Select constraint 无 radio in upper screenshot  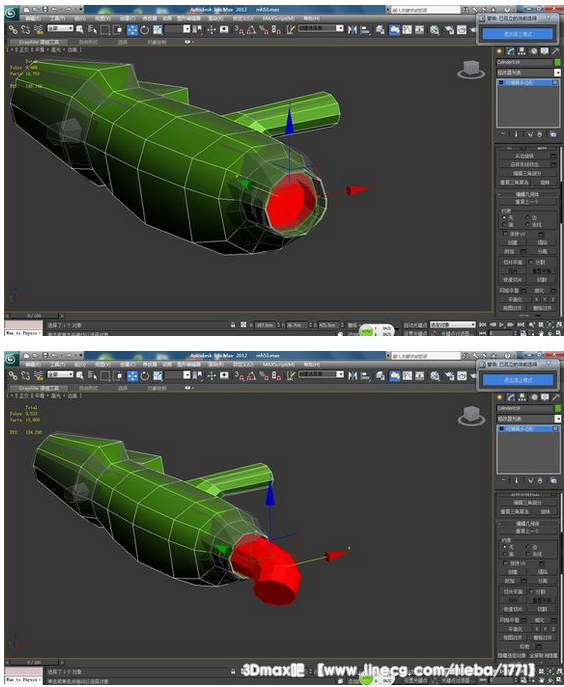tap(504, 217)
